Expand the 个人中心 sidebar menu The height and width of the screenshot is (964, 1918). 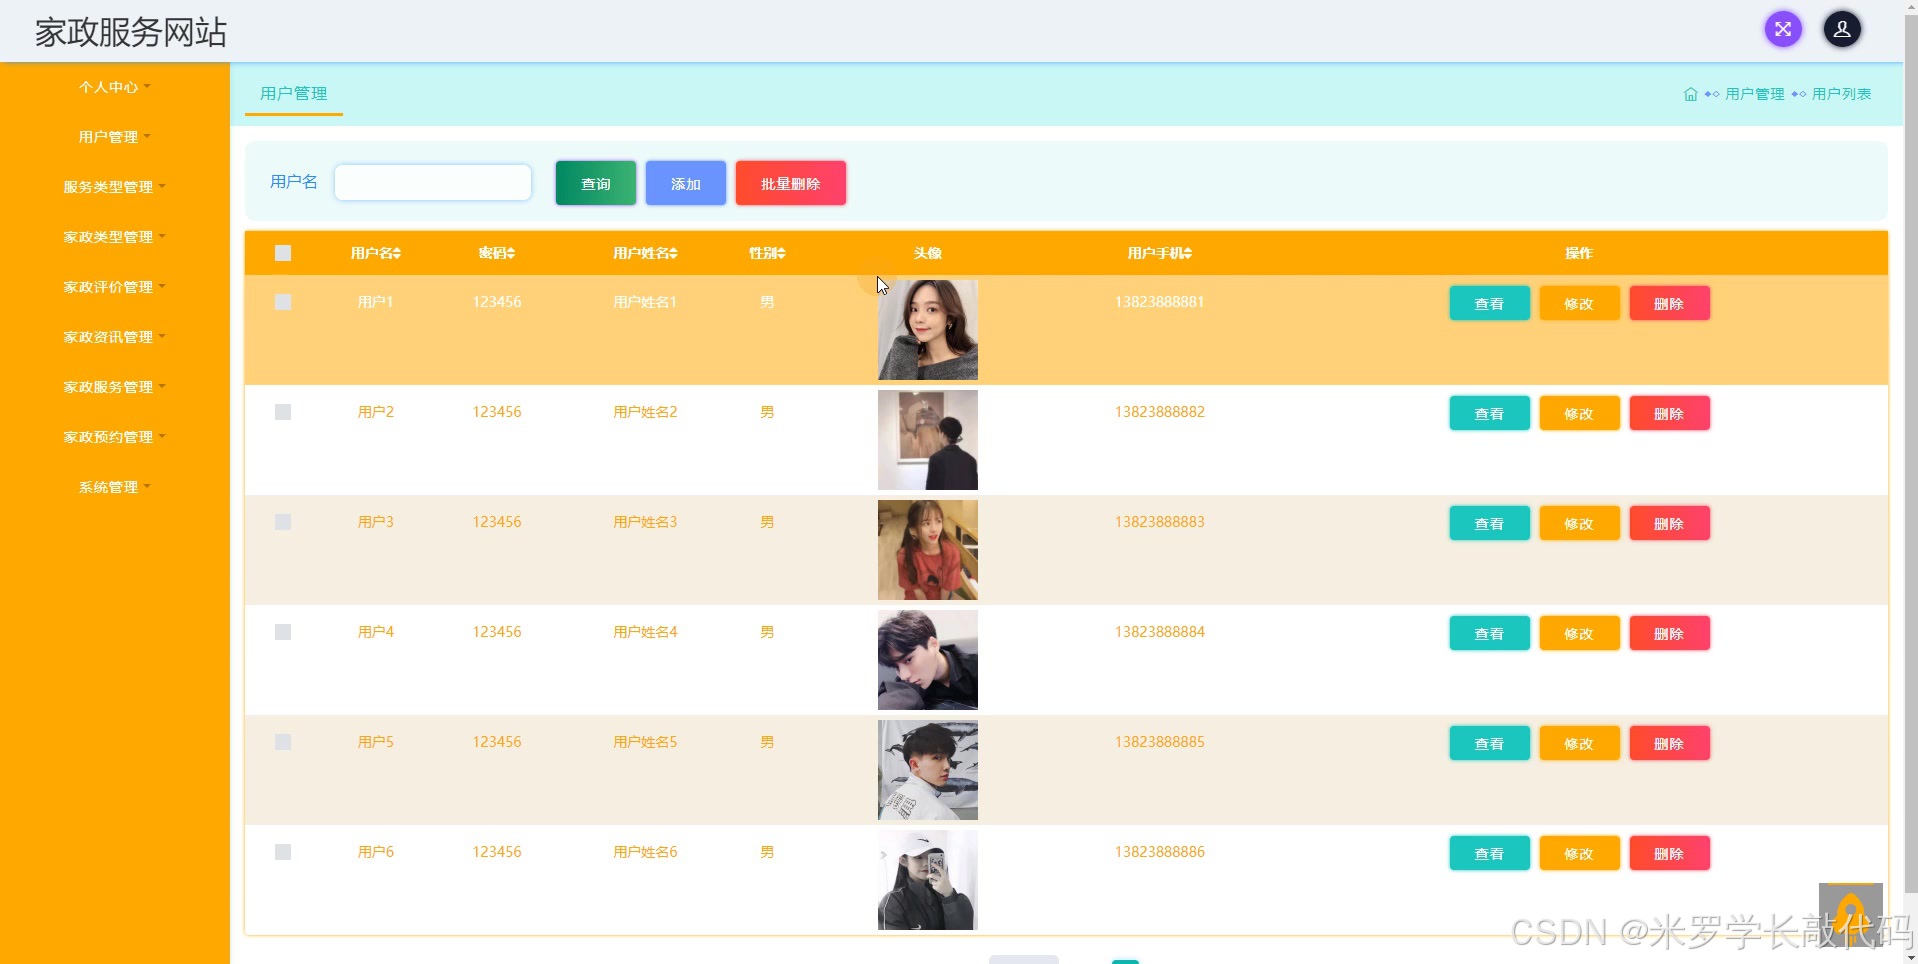pyautogui.click(x=115, y=87)
